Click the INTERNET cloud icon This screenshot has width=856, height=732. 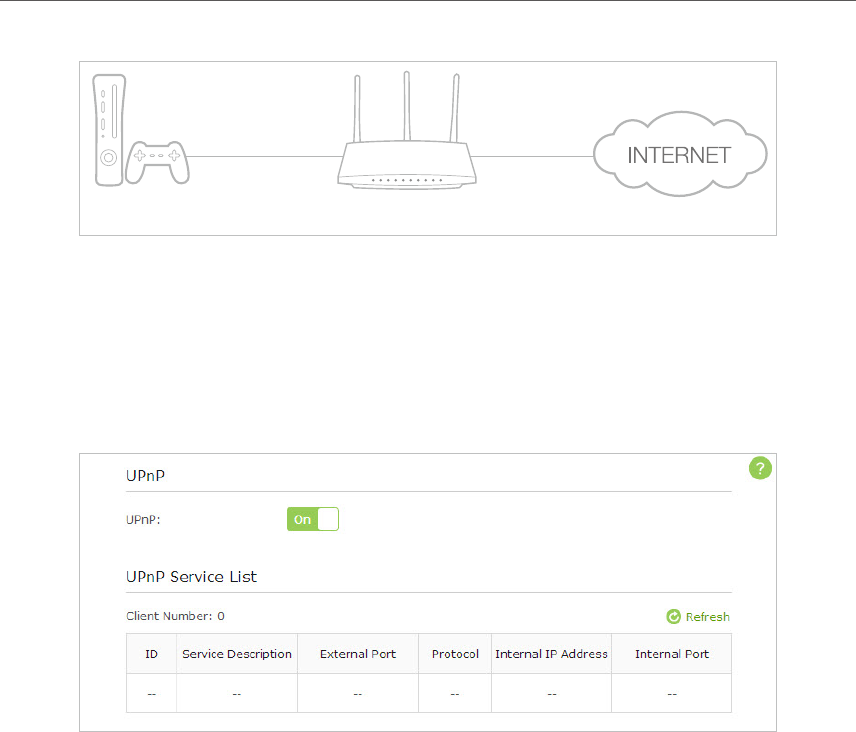[680, 154]
